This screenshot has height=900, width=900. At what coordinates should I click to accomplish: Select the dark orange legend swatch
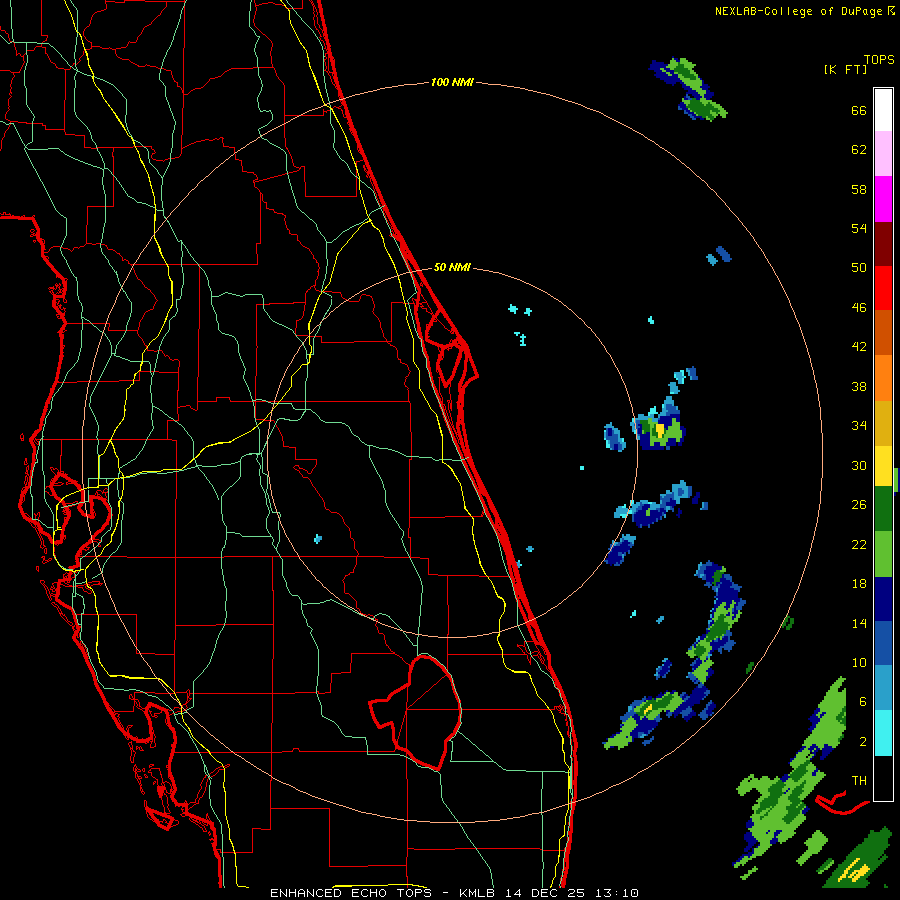click(x=883, y=333)
